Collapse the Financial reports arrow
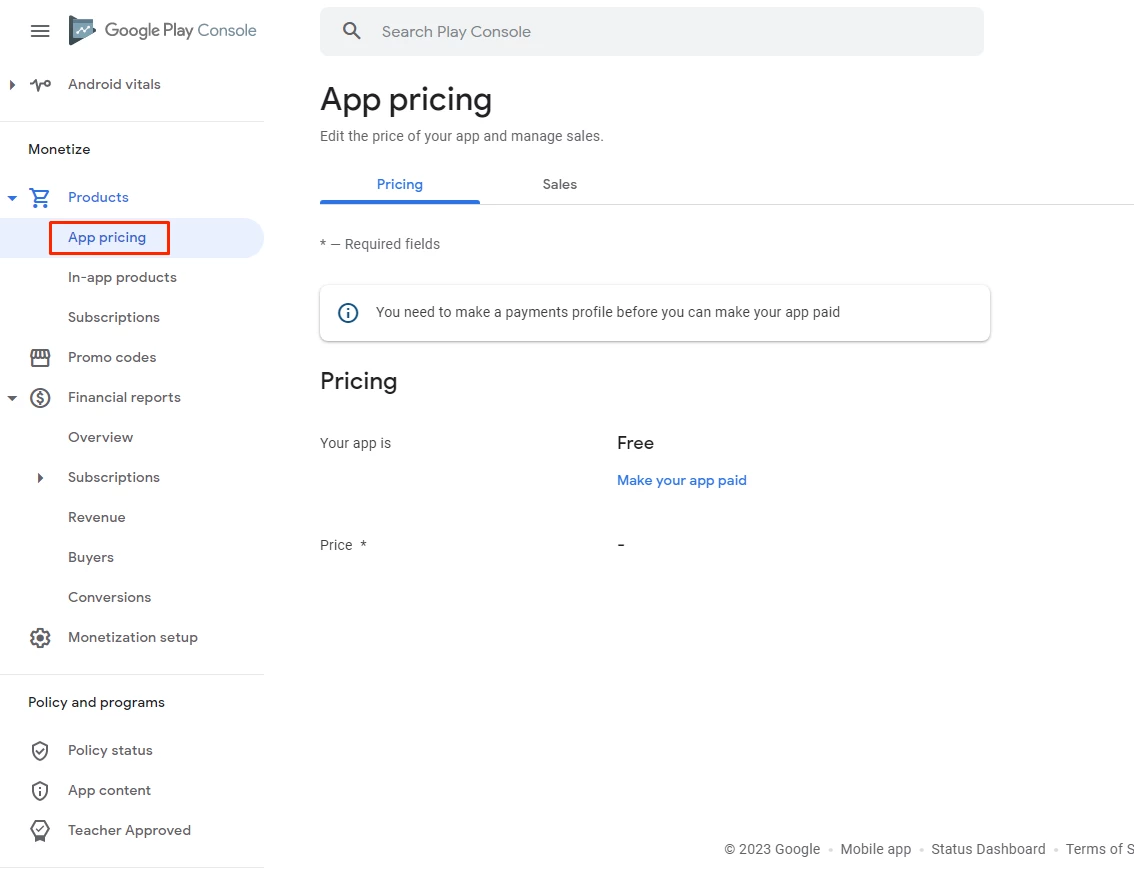The height and width of the screenshot is (891, 1134). (12, 398)
